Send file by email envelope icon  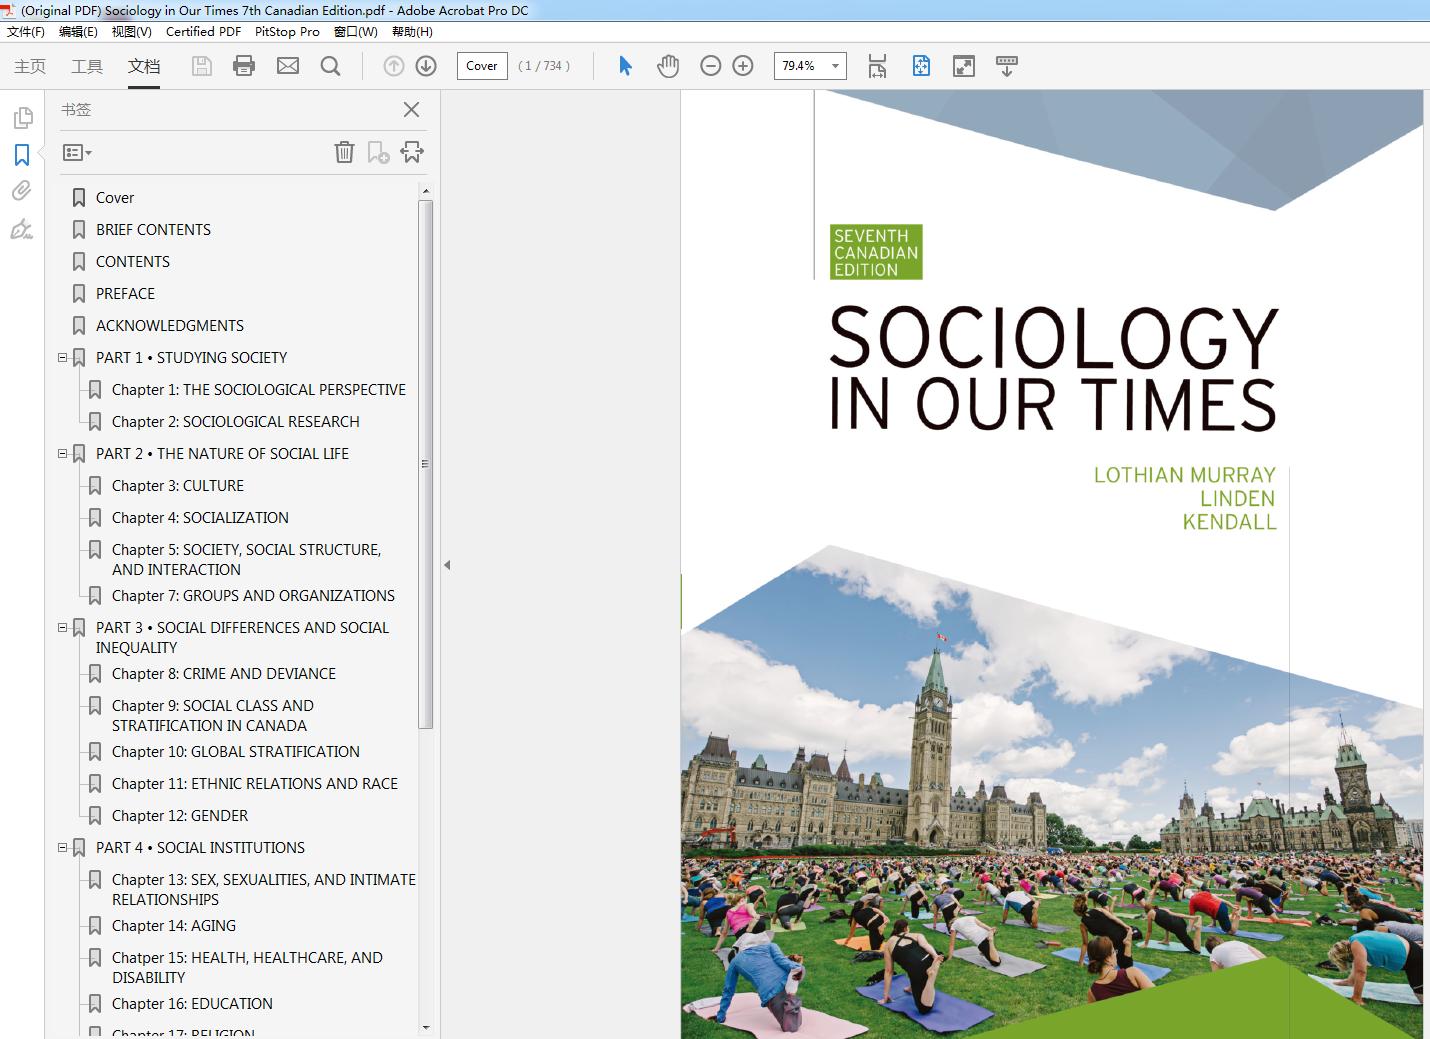click(x=288, y=66)
